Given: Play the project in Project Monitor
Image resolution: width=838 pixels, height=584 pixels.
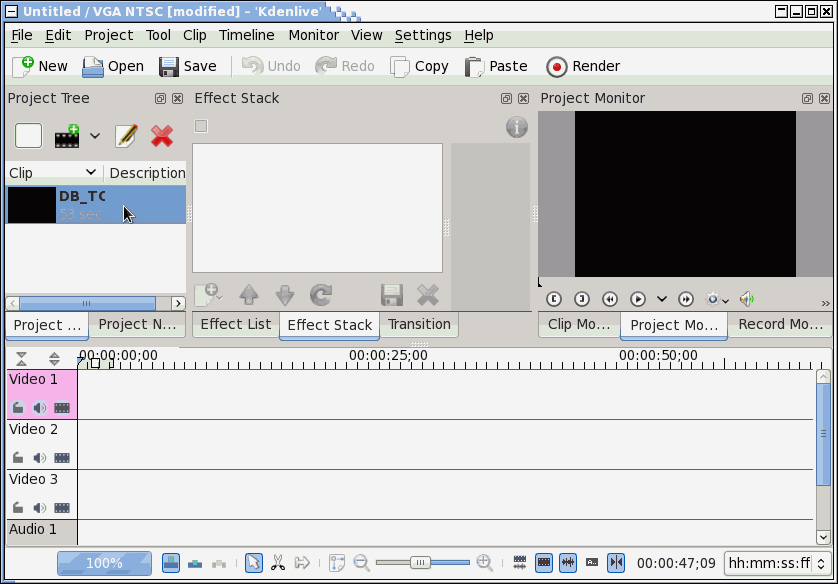Looking at the screenshot, I should click(638, 299).
